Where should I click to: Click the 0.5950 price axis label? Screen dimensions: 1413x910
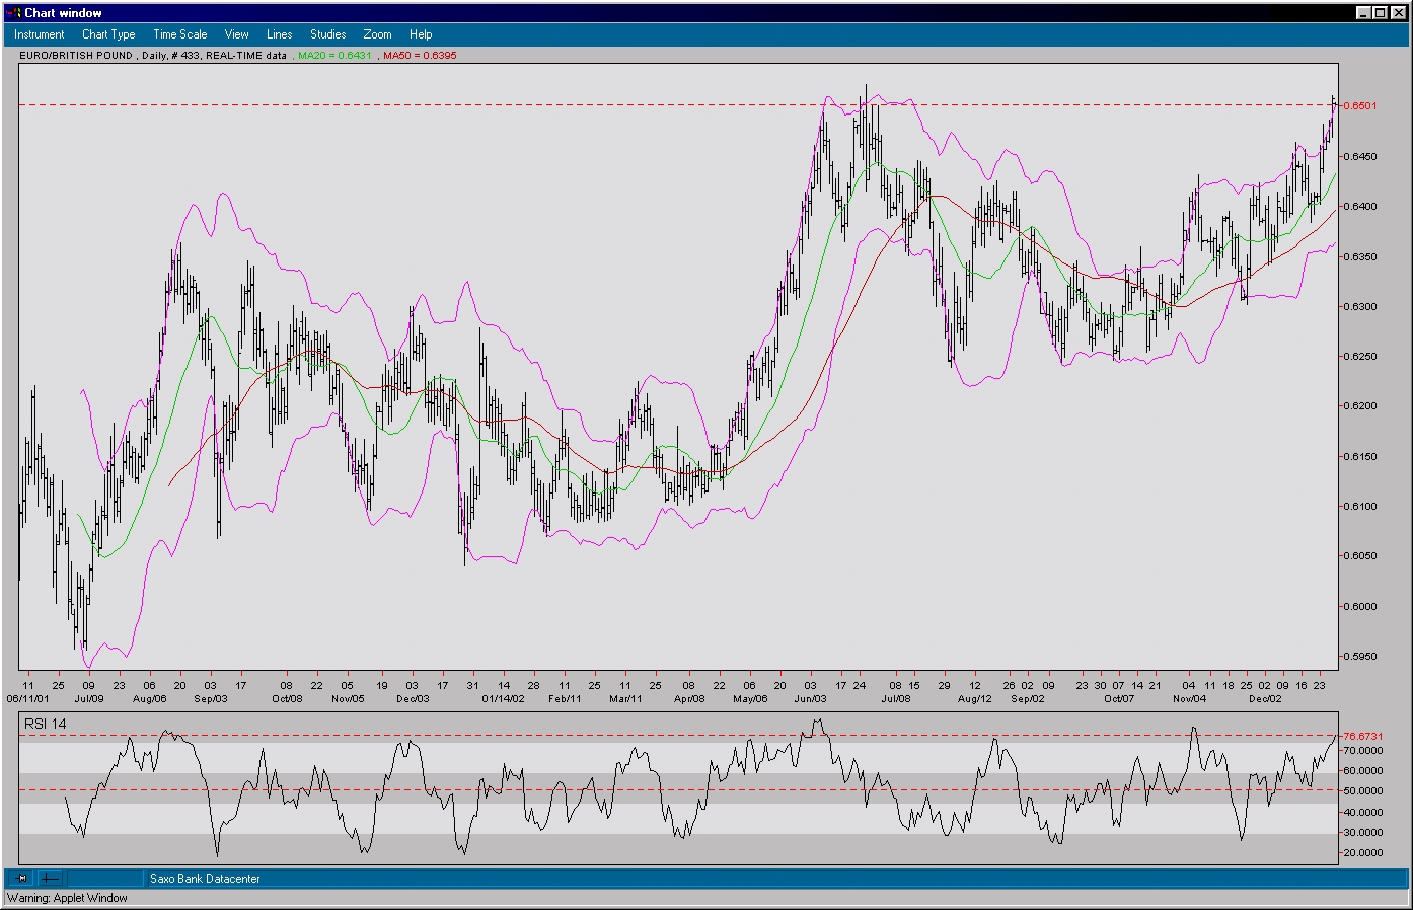point(1360,657)
